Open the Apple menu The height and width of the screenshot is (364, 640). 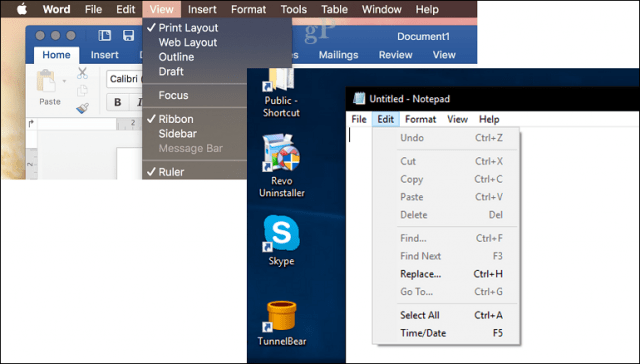(22, 9)
